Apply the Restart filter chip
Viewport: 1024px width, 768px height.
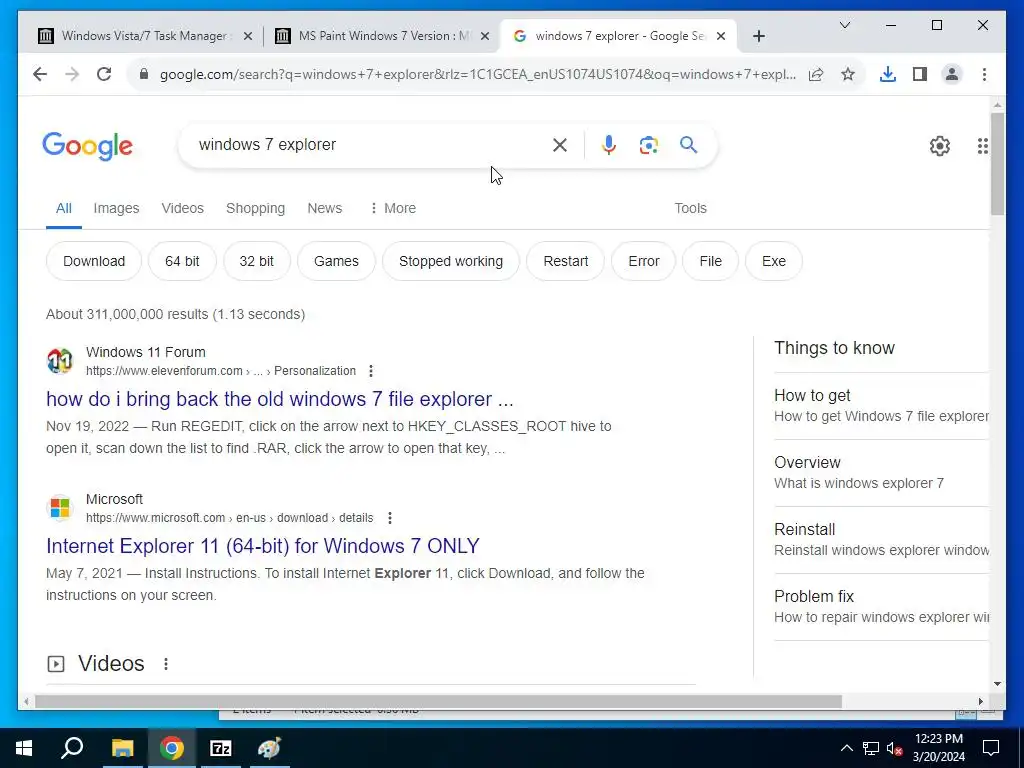566,261
